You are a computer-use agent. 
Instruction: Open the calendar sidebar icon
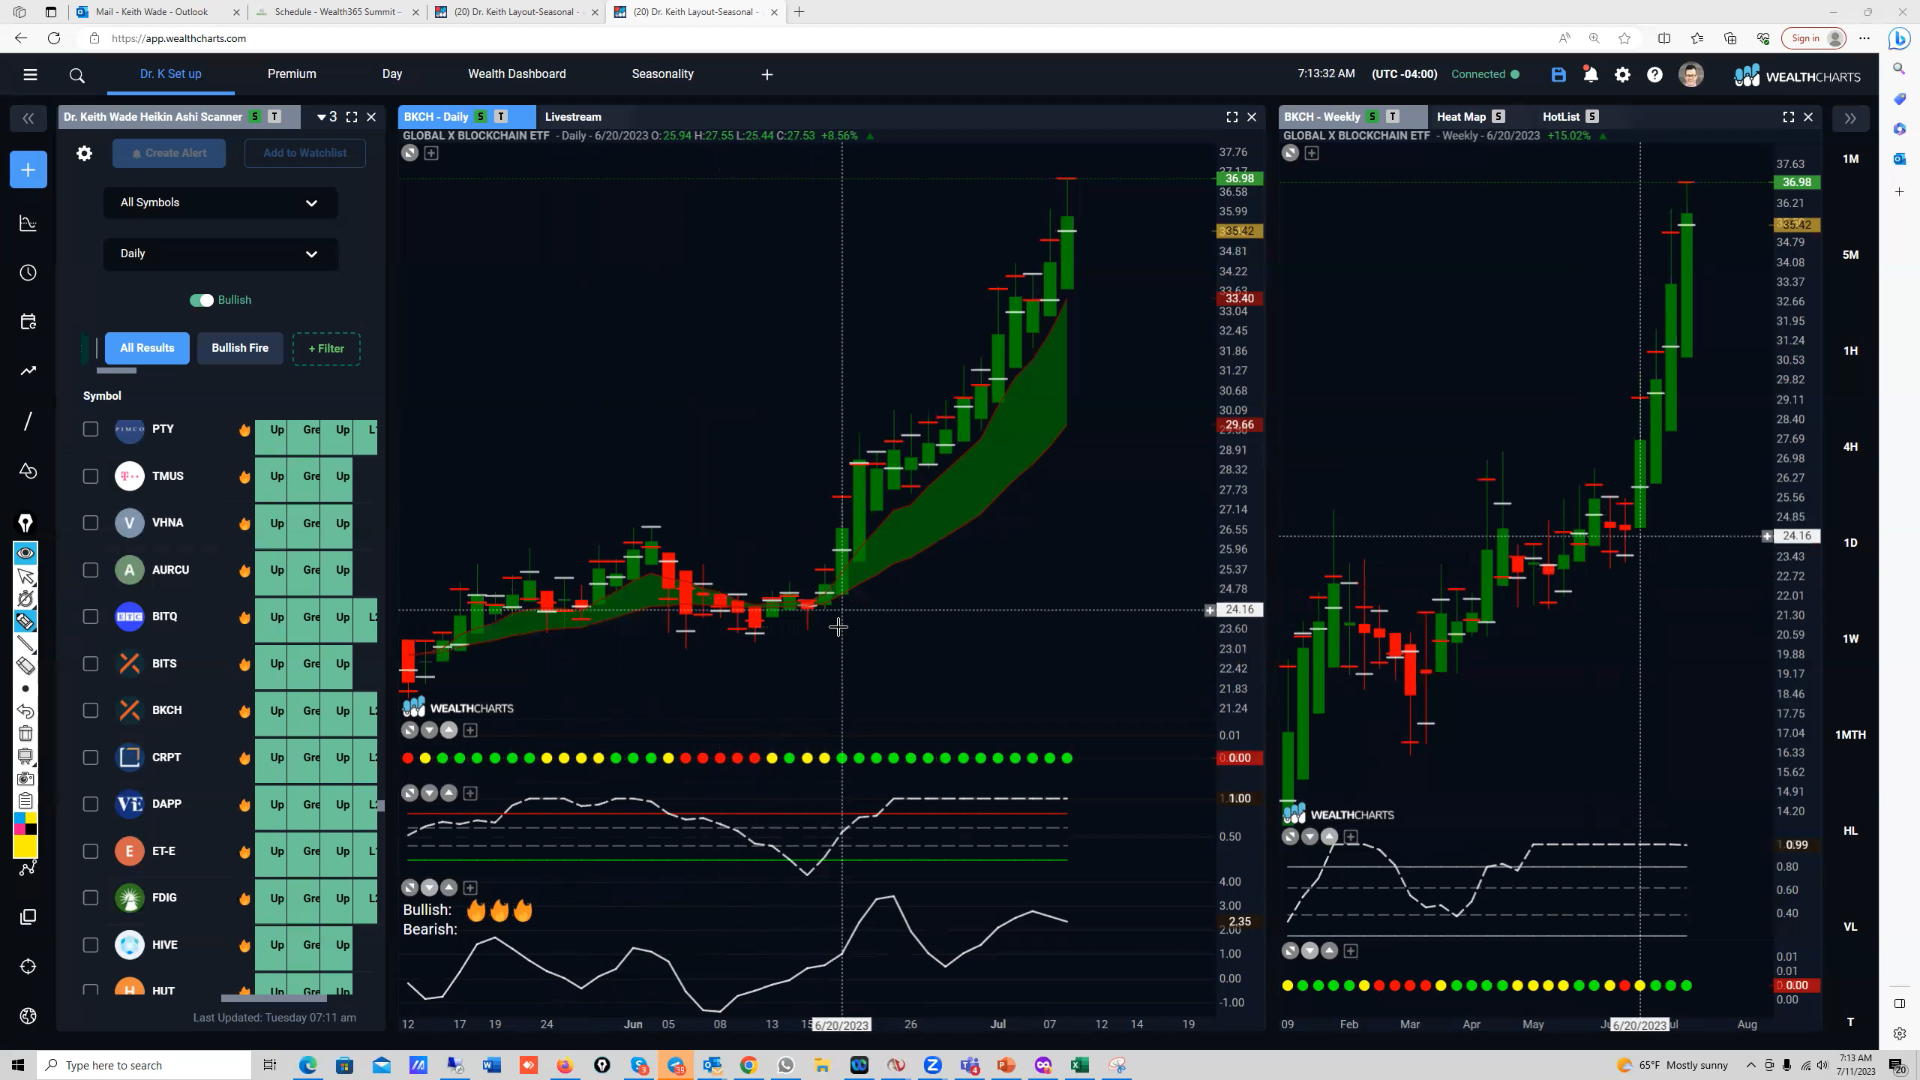coord(28,322)
